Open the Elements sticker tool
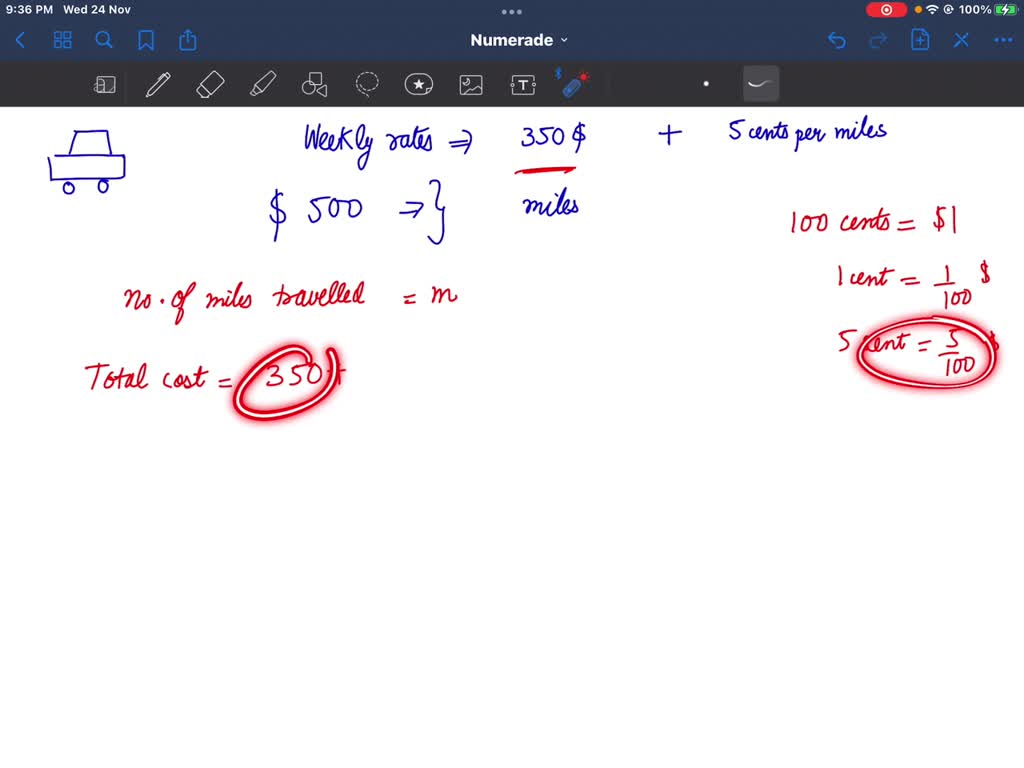 (x=419, y=84)
